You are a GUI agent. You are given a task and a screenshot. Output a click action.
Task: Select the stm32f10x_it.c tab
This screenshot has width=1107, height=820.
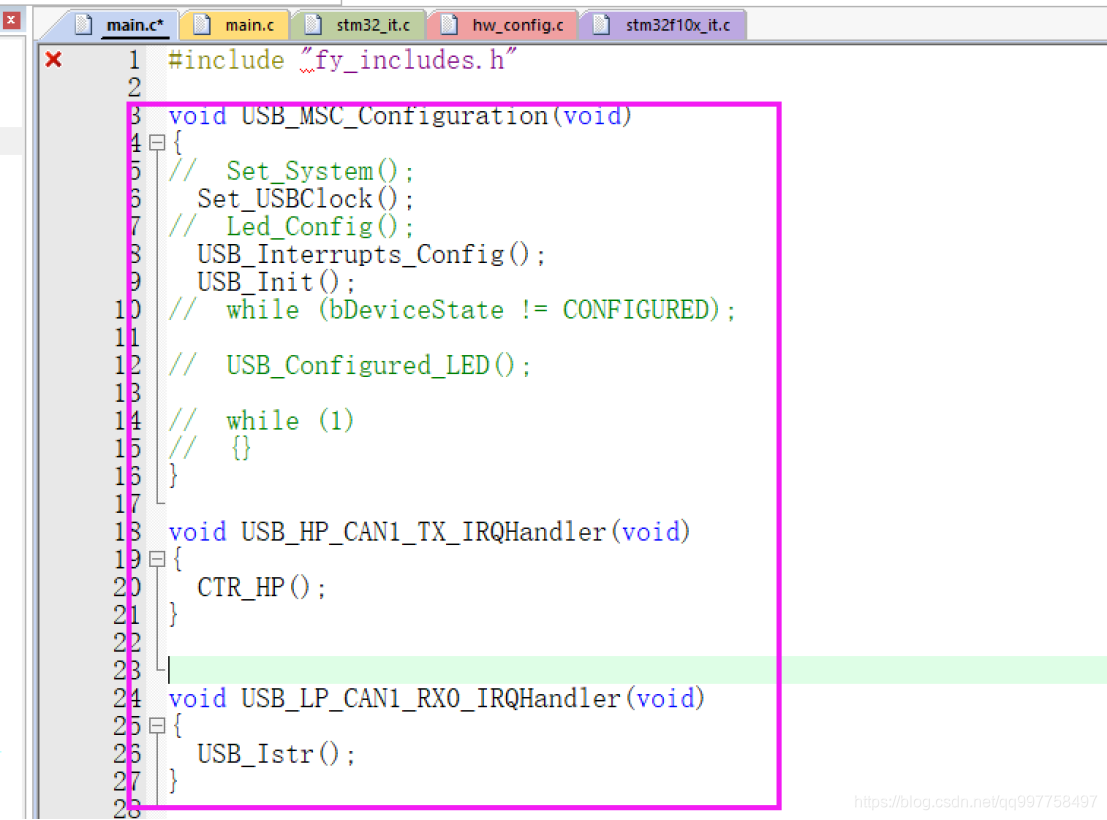tap(664, 25)
